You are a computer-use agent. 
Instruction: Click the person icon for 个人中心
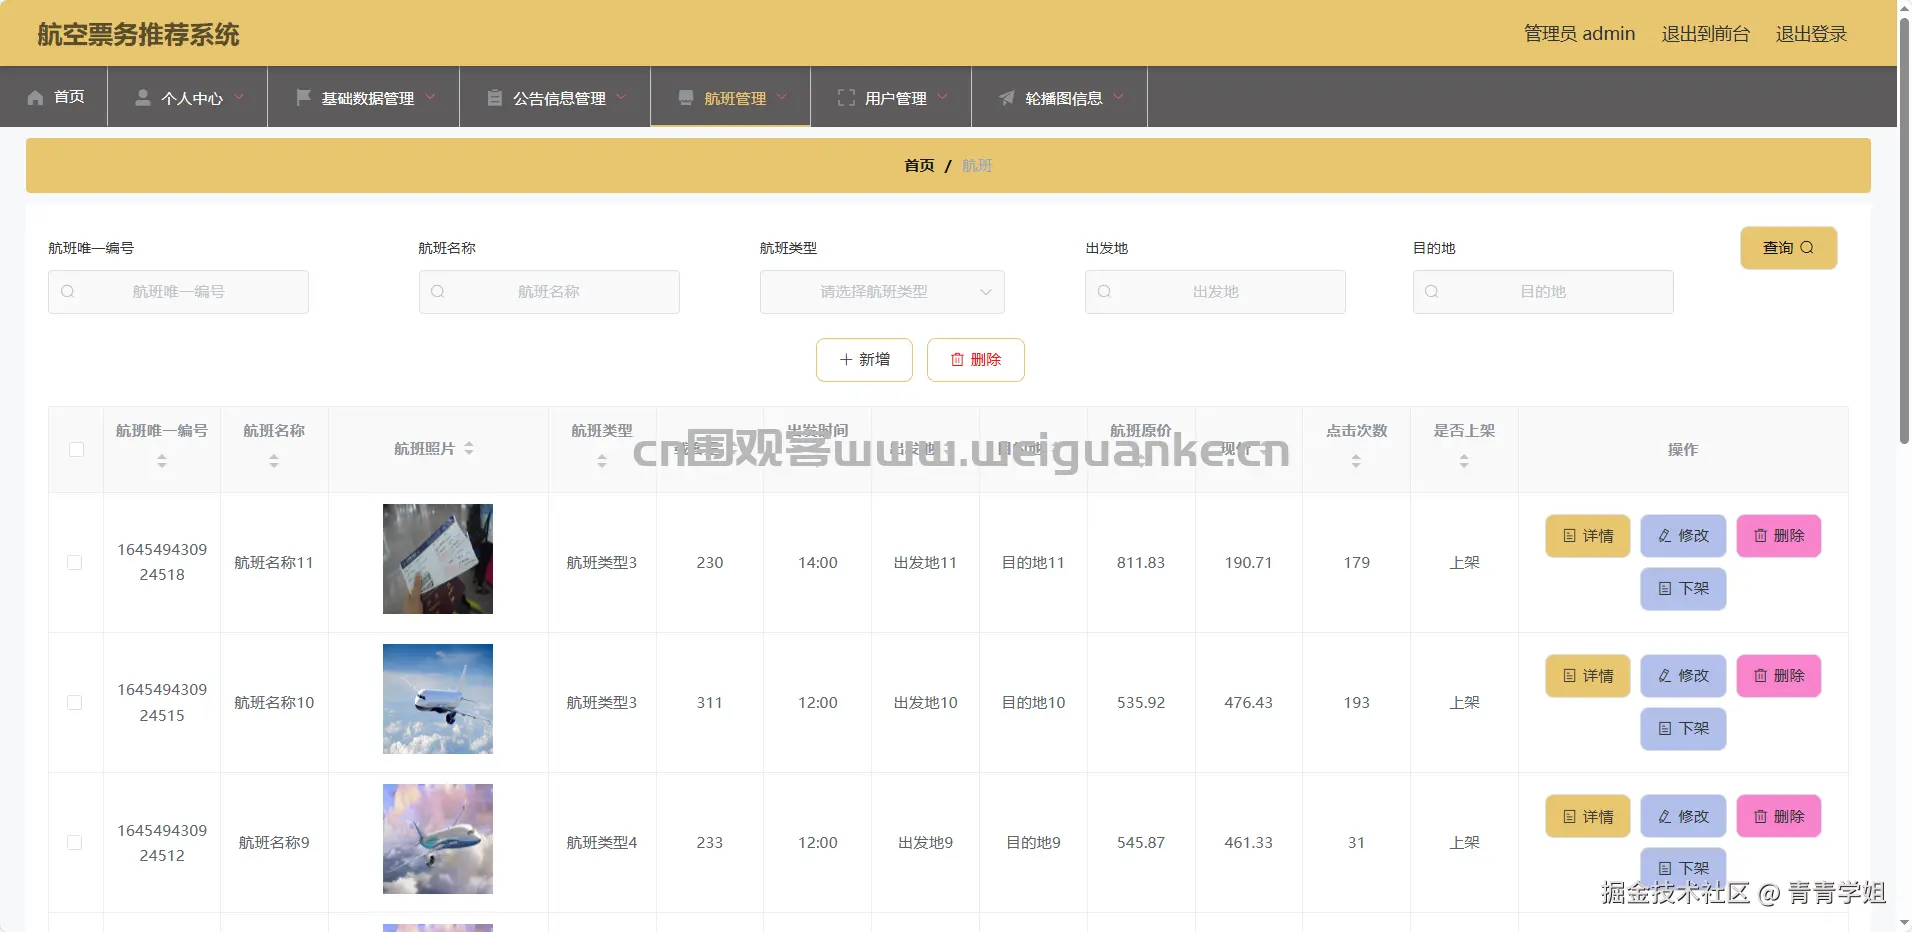point(143,97)
